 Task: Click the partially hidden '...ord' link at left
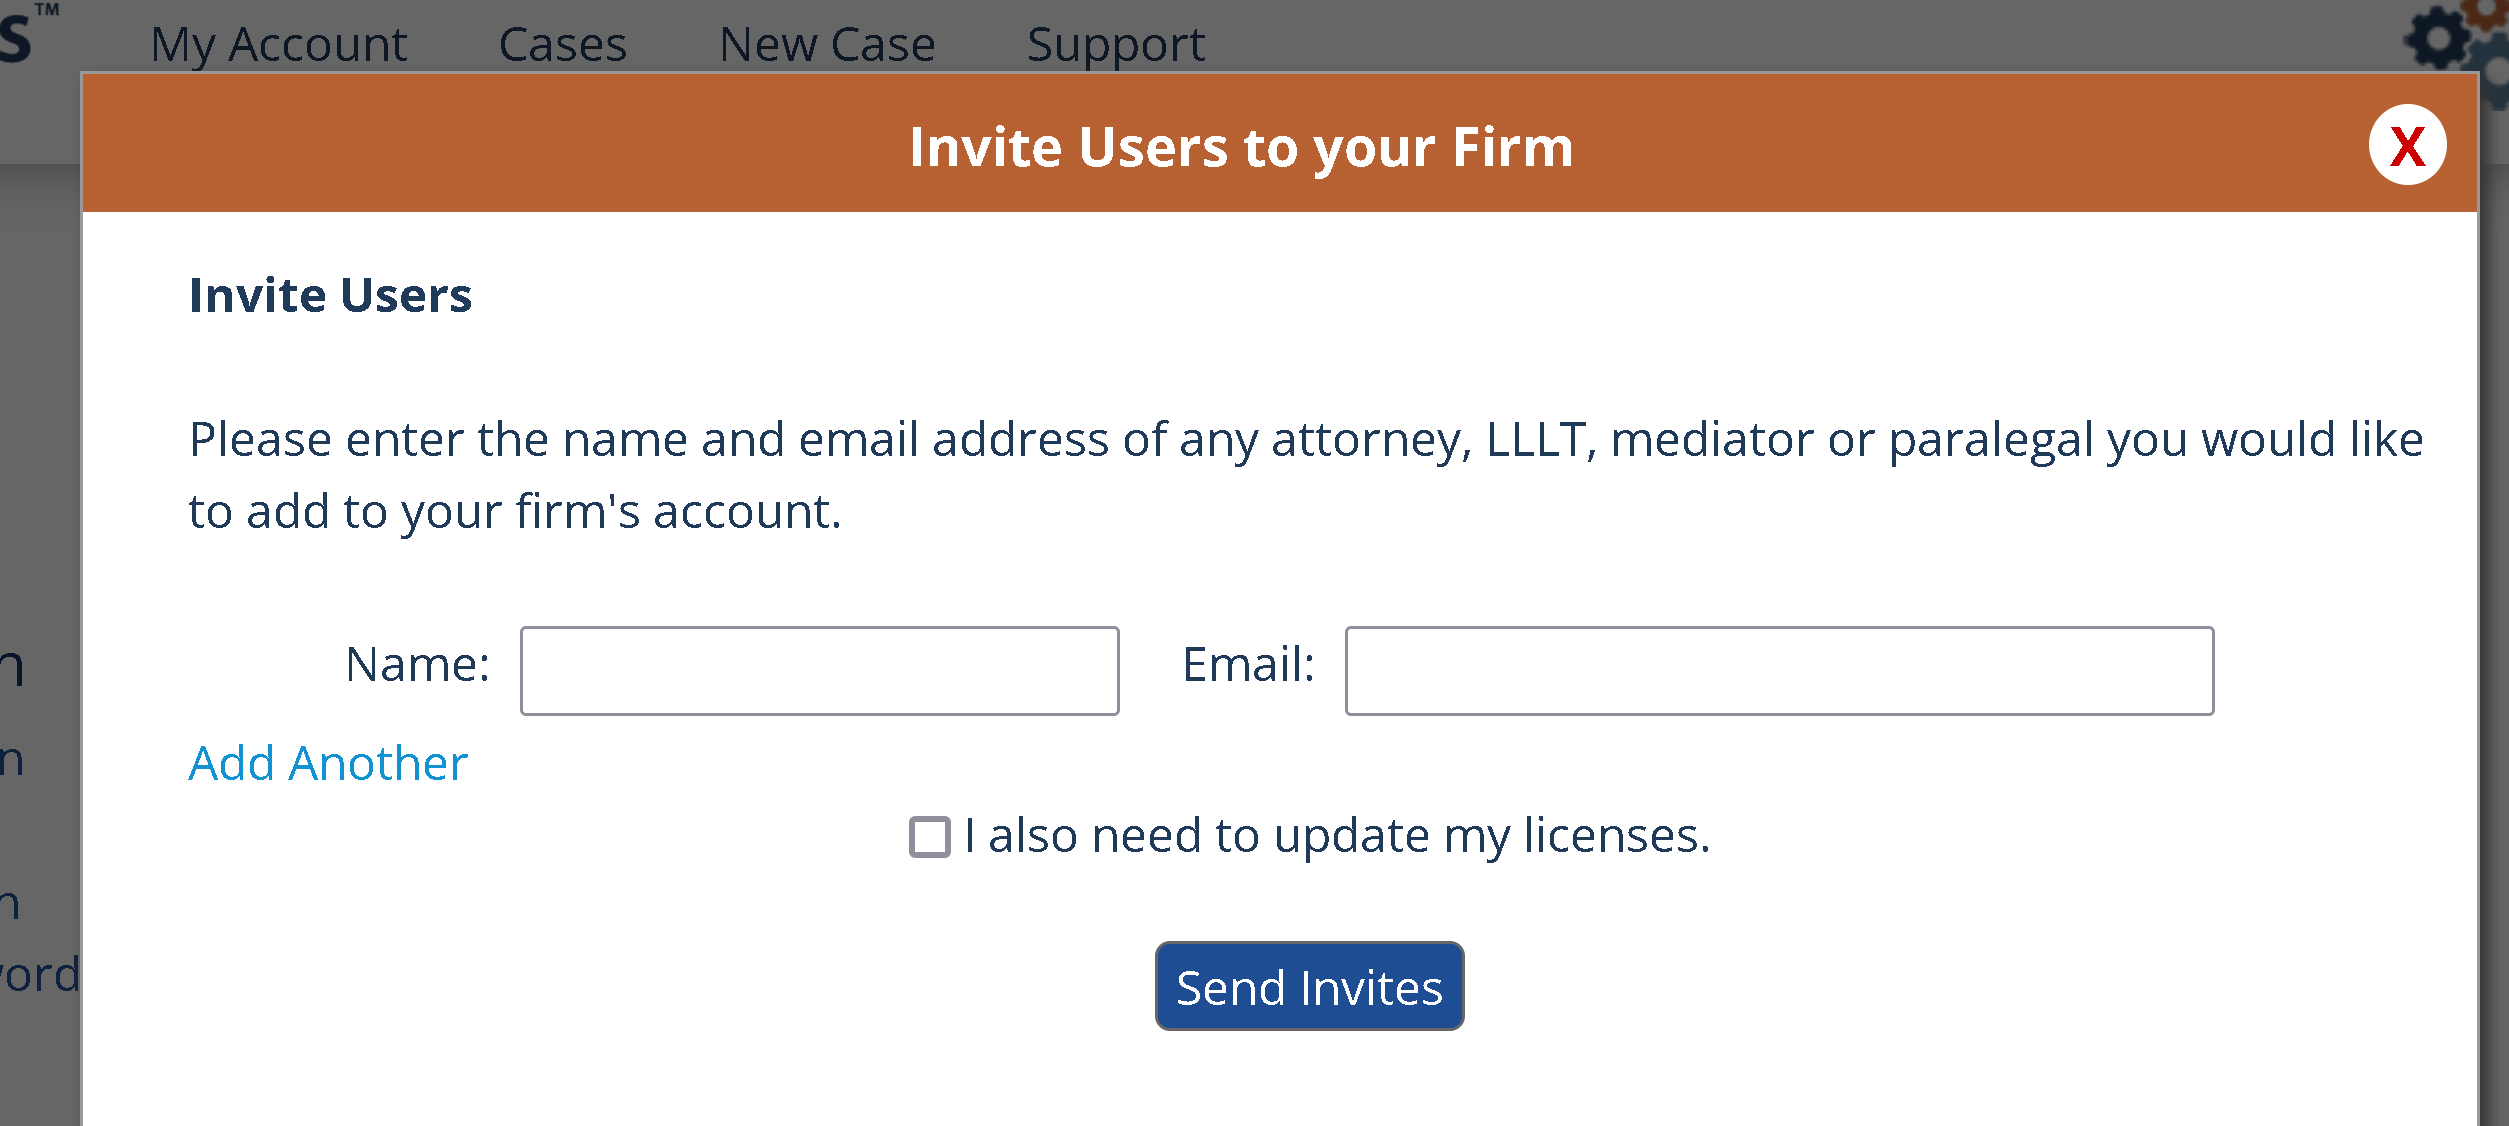40,974
